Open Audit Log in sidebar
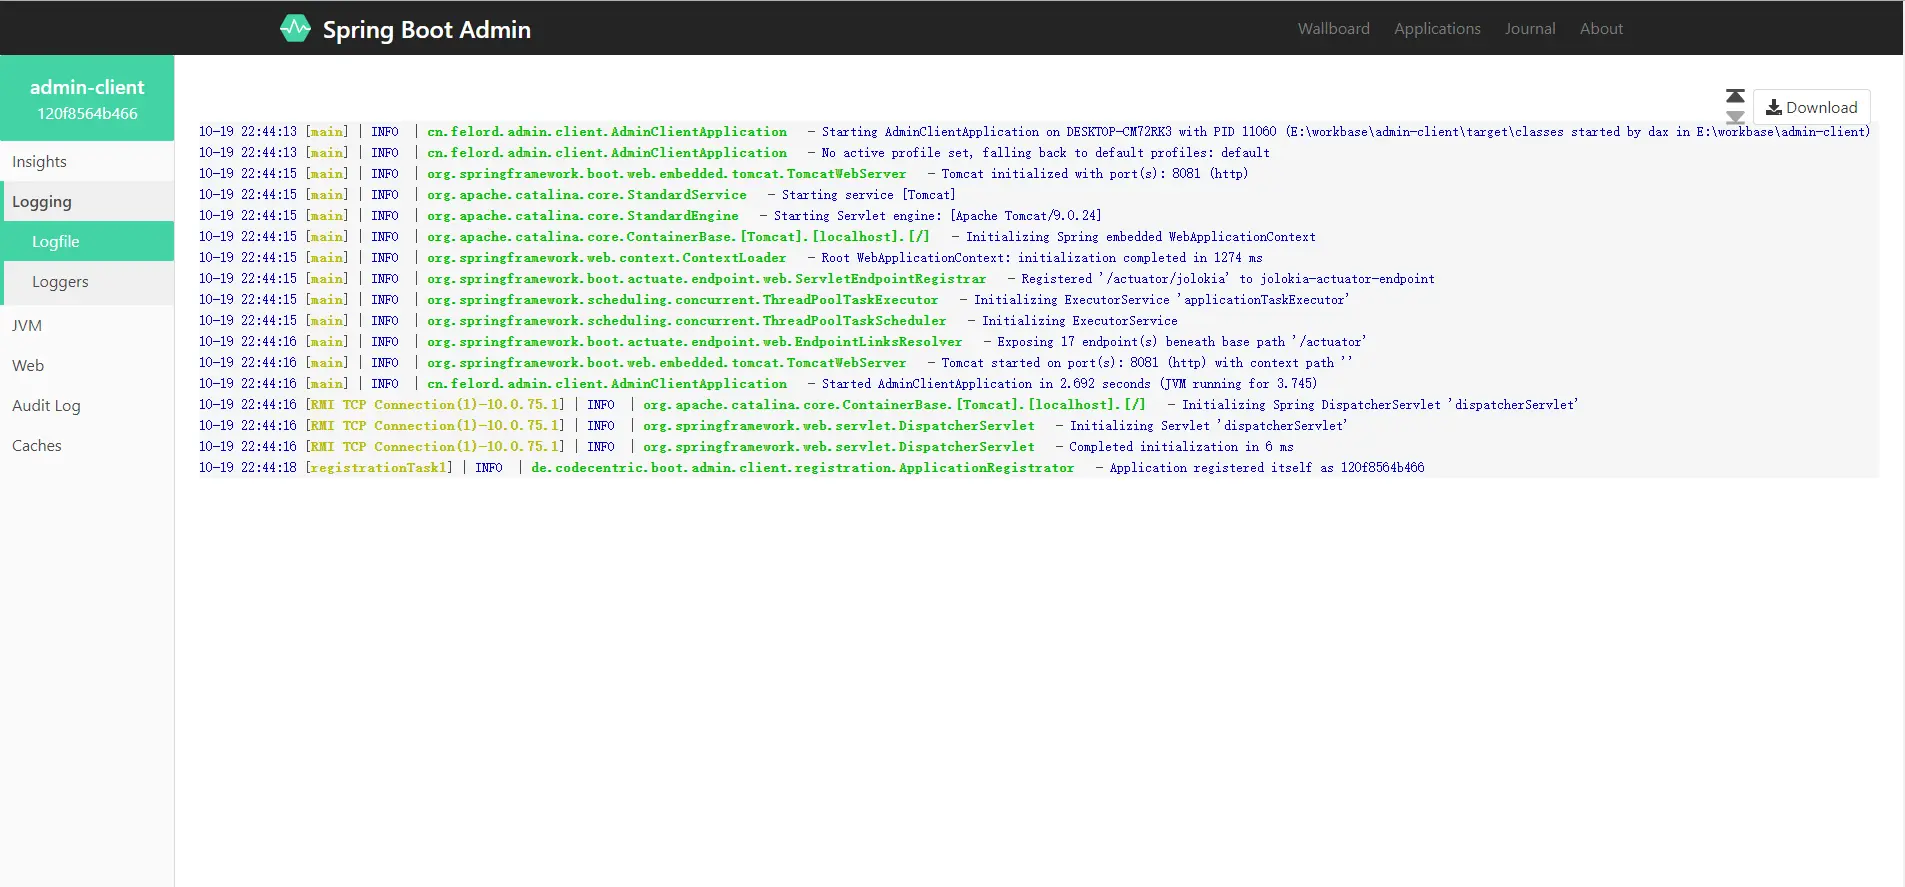Image resolution: width=1905 pixels, height=887 pixels. (87, 405)
